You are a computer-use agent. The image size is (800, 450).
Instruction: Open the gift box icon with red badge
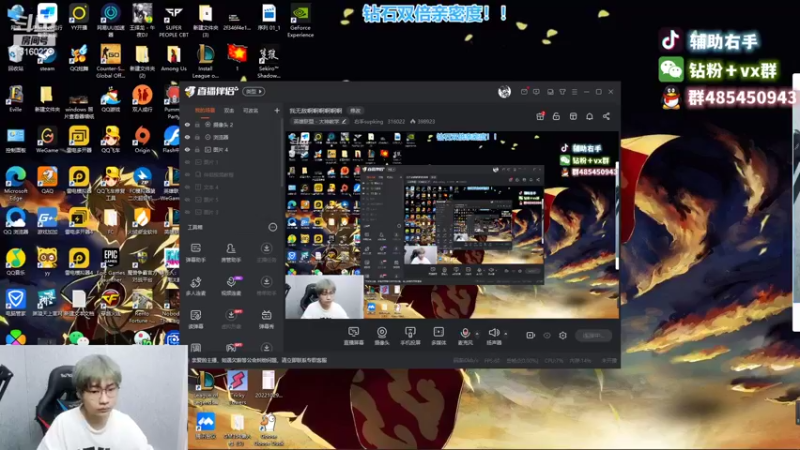[x=540, y=116]
